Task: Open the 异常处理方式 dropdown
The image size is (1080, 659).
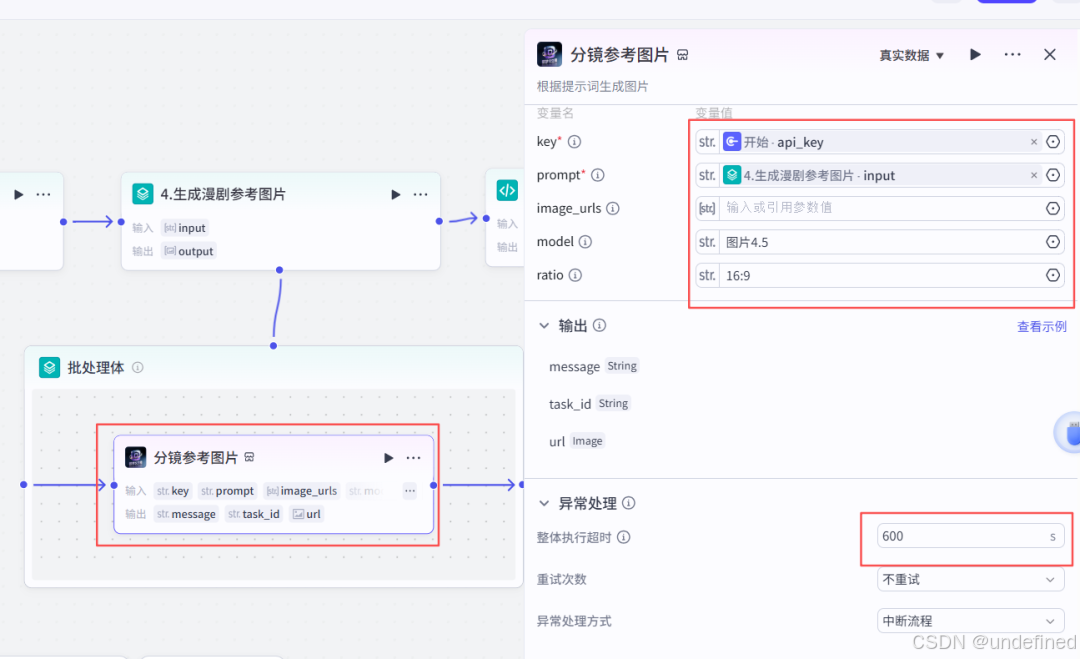Action: click(970, 620)
